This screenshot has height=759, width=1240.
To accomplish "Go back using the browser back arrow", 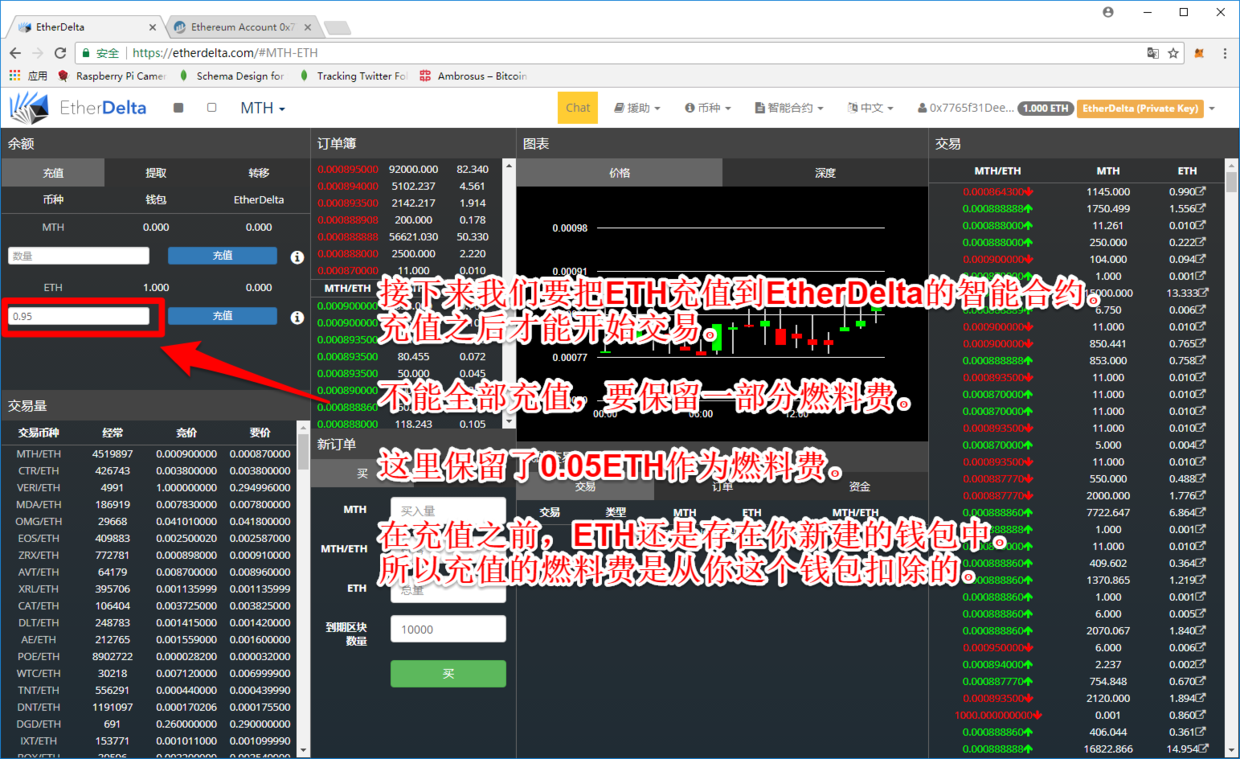I will (x=15, y=53).
